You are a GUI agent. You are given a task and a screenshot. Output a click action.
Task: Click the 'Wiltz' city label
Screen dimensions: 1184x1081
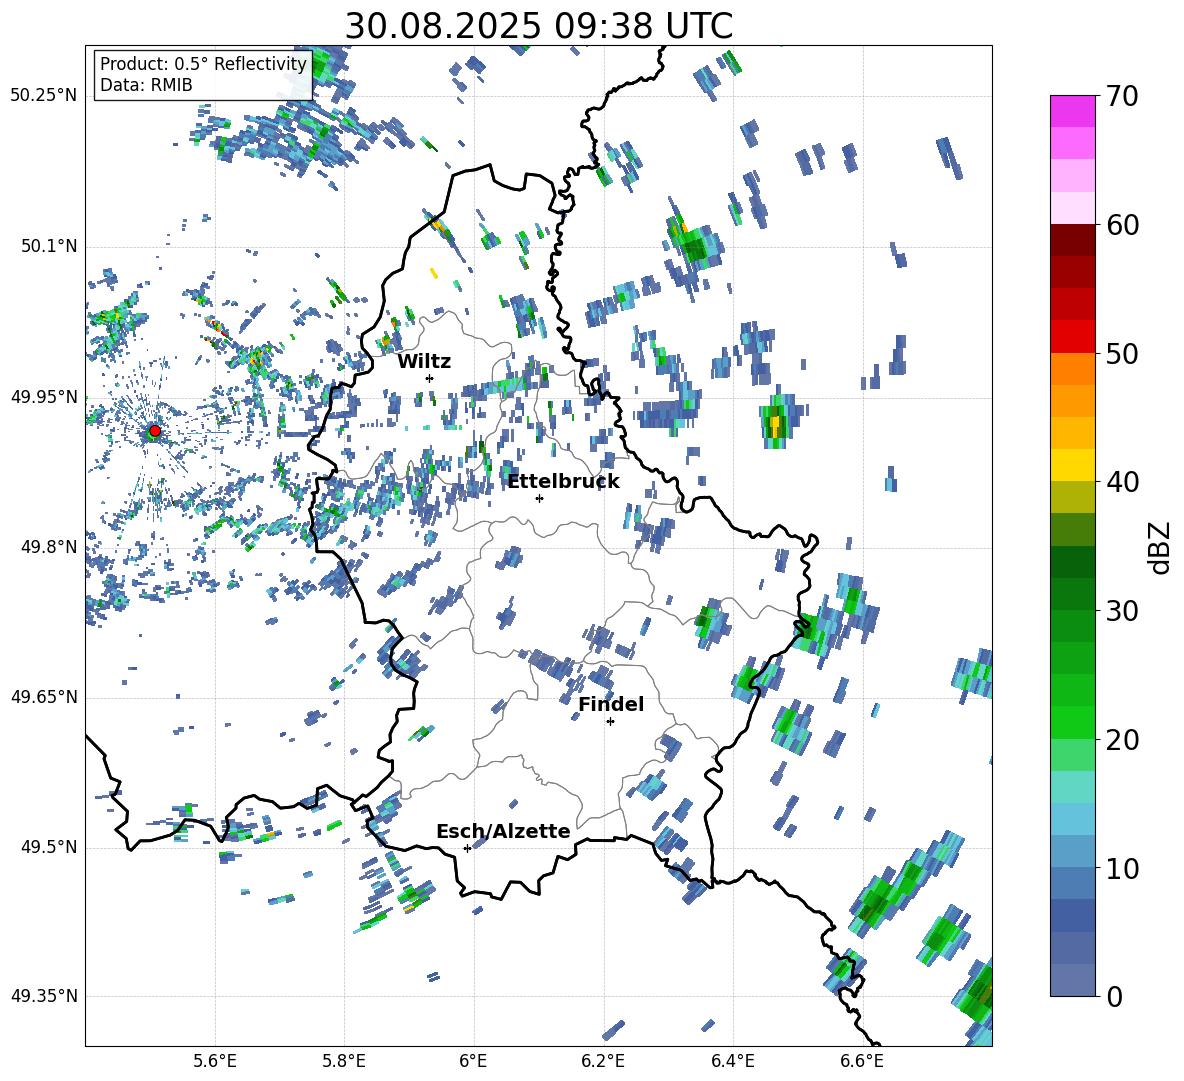(424, 362)
